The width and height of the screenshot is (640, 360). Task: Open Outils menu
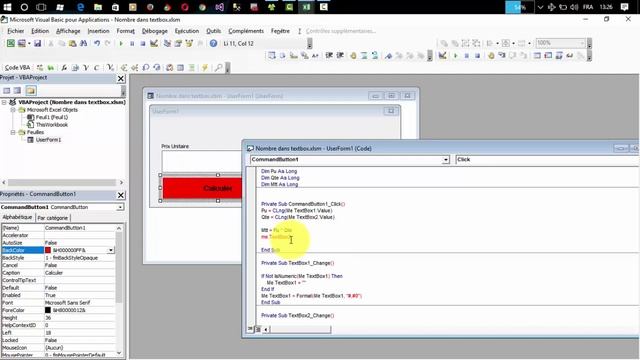point(213,31)
